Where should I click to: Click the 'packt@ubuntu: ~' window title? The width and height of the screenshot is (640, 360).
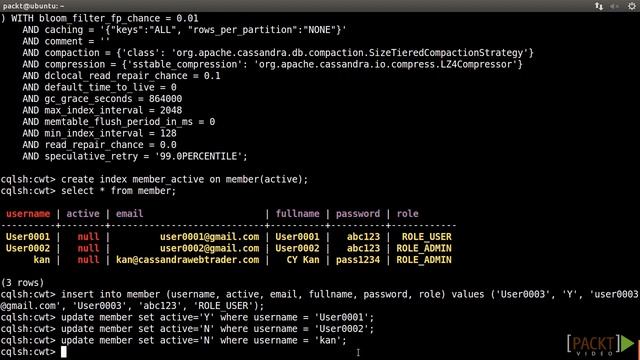(x=33, y=6)
